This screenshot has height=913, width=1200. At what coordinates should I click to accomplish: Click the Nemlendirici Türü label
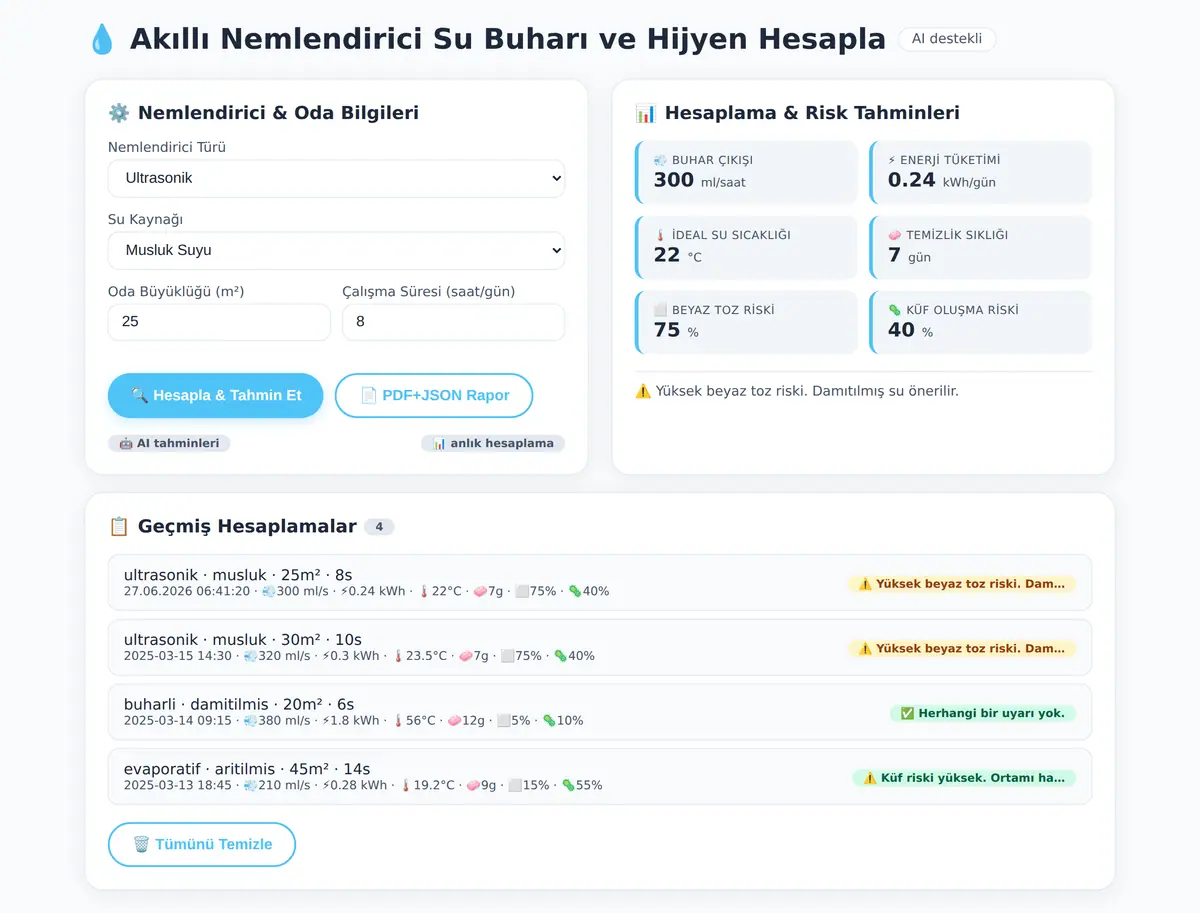pos(167,147)
